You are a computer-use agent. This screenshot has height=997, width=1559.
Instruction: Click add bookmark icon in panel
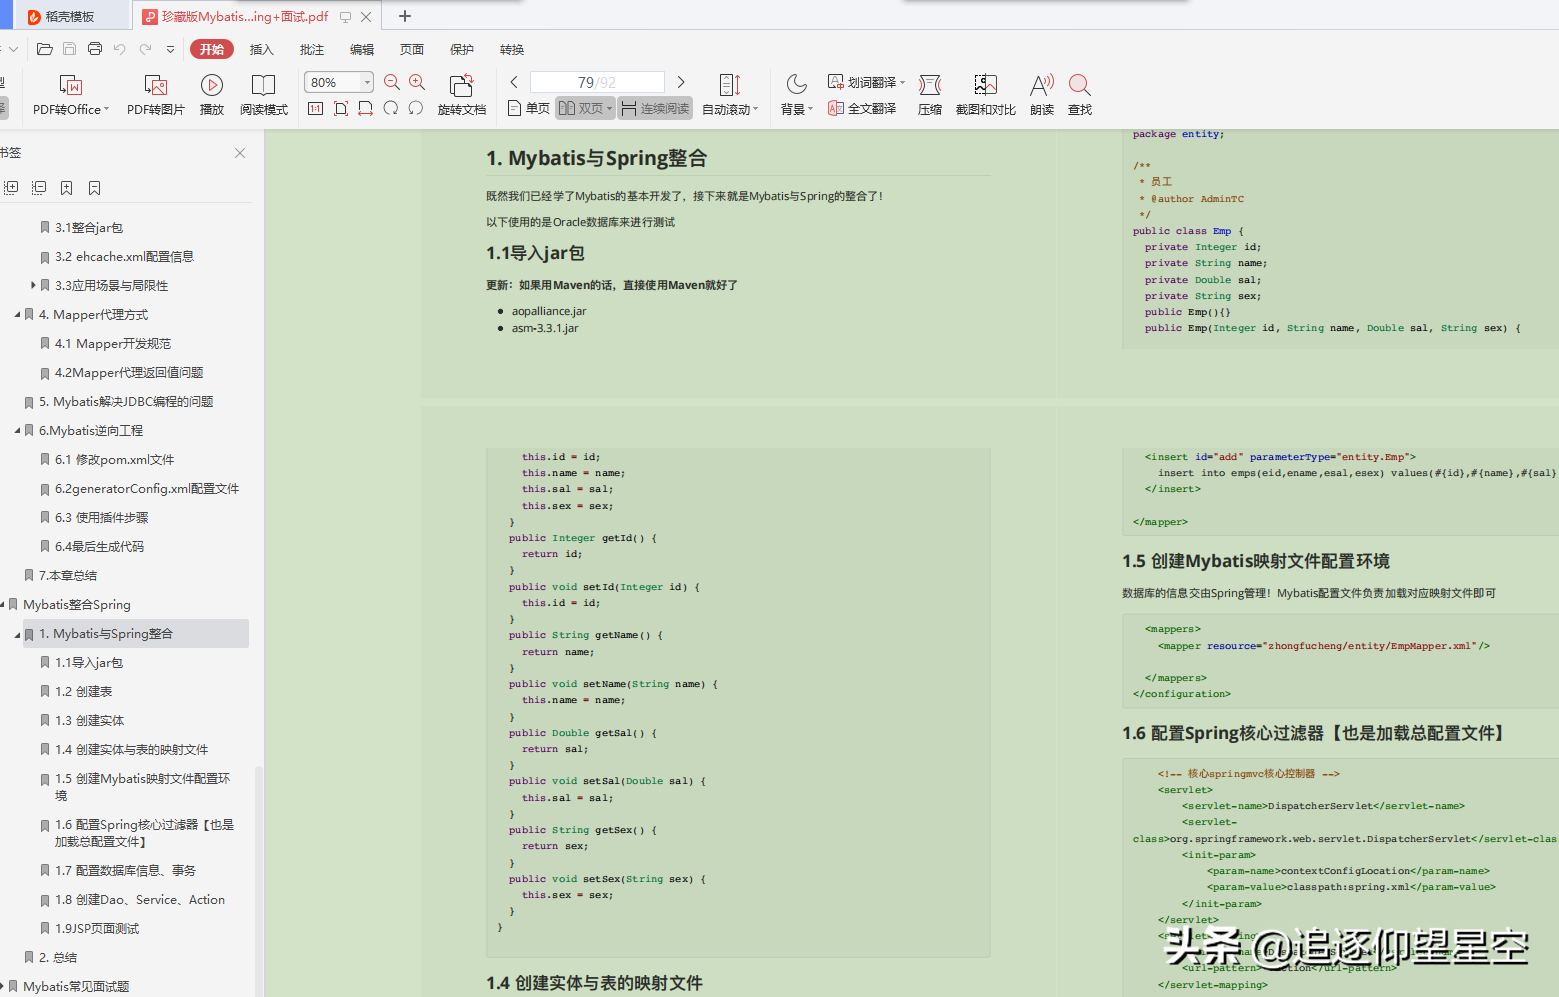(66, 188)
